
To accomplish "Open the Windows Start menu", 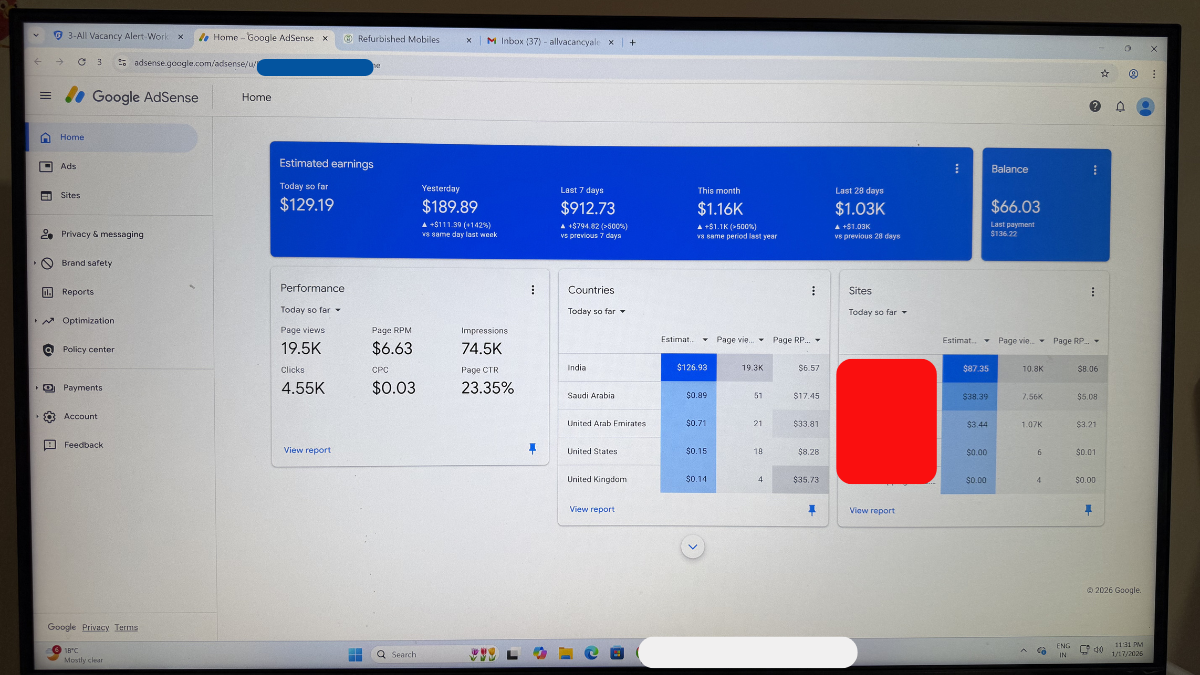I will pyautogui.click(x=355, y=654).
